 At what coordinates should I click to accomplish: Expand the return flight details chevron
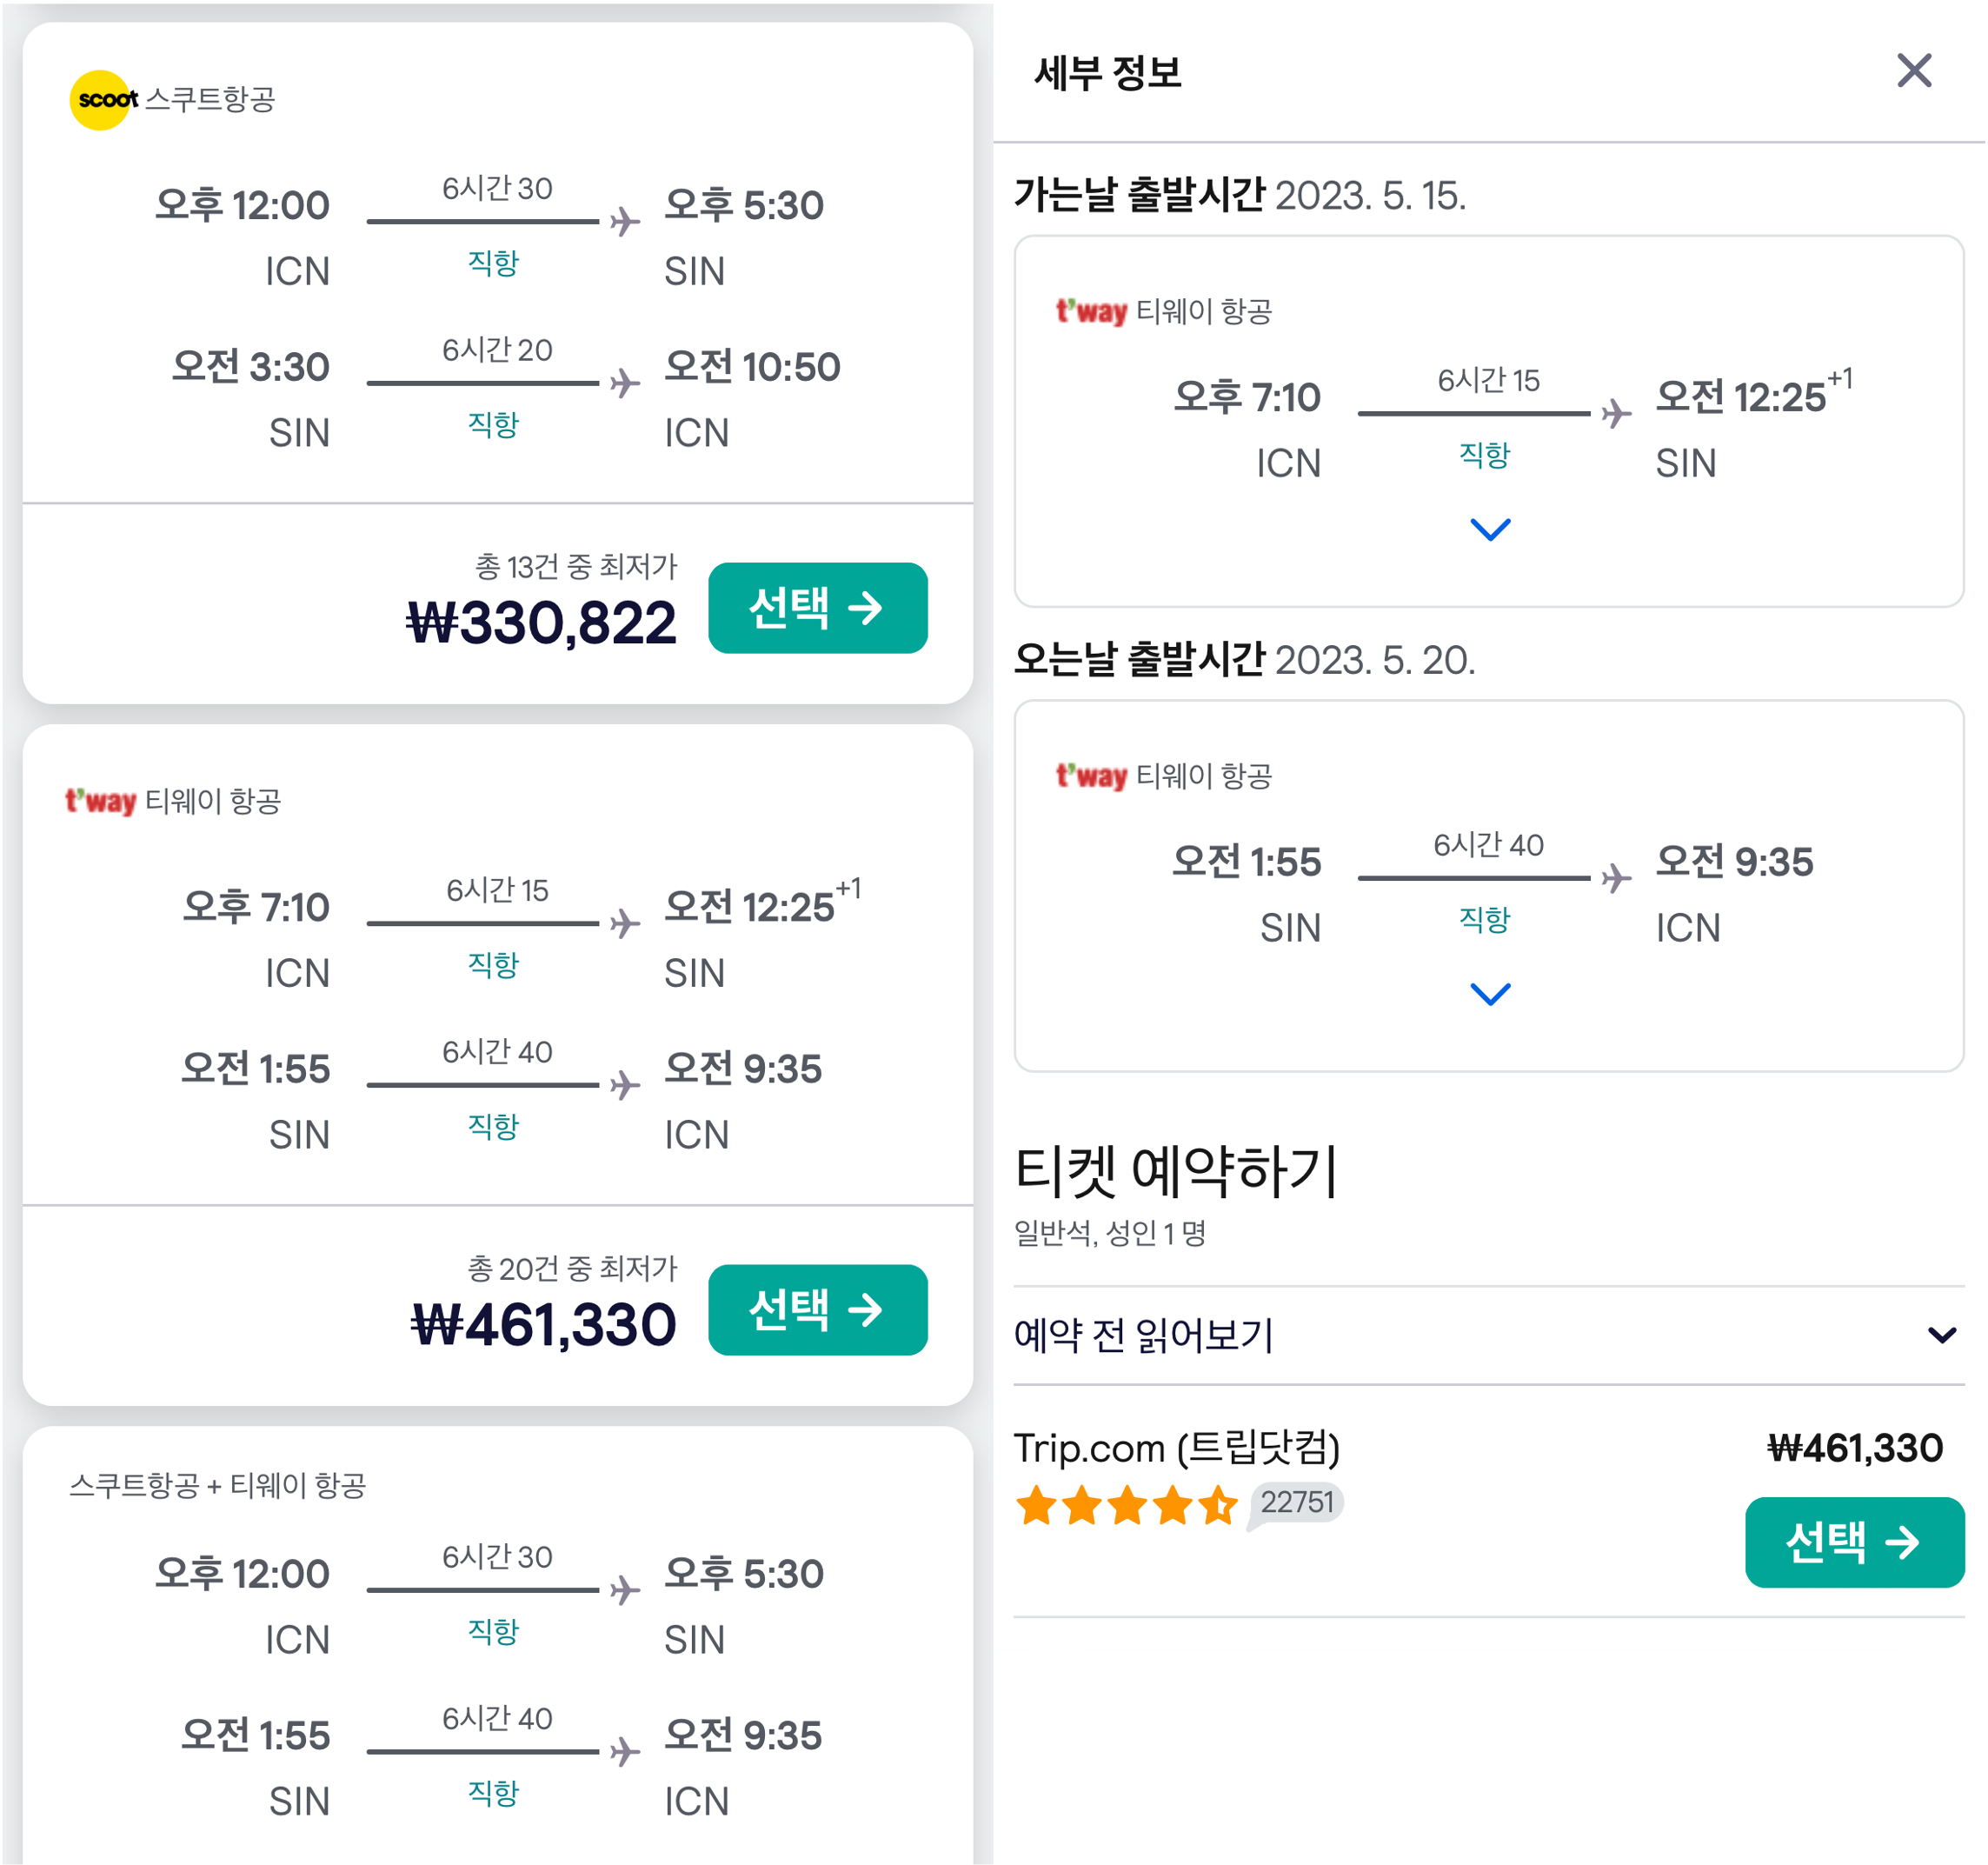(x=1489, y=995)
